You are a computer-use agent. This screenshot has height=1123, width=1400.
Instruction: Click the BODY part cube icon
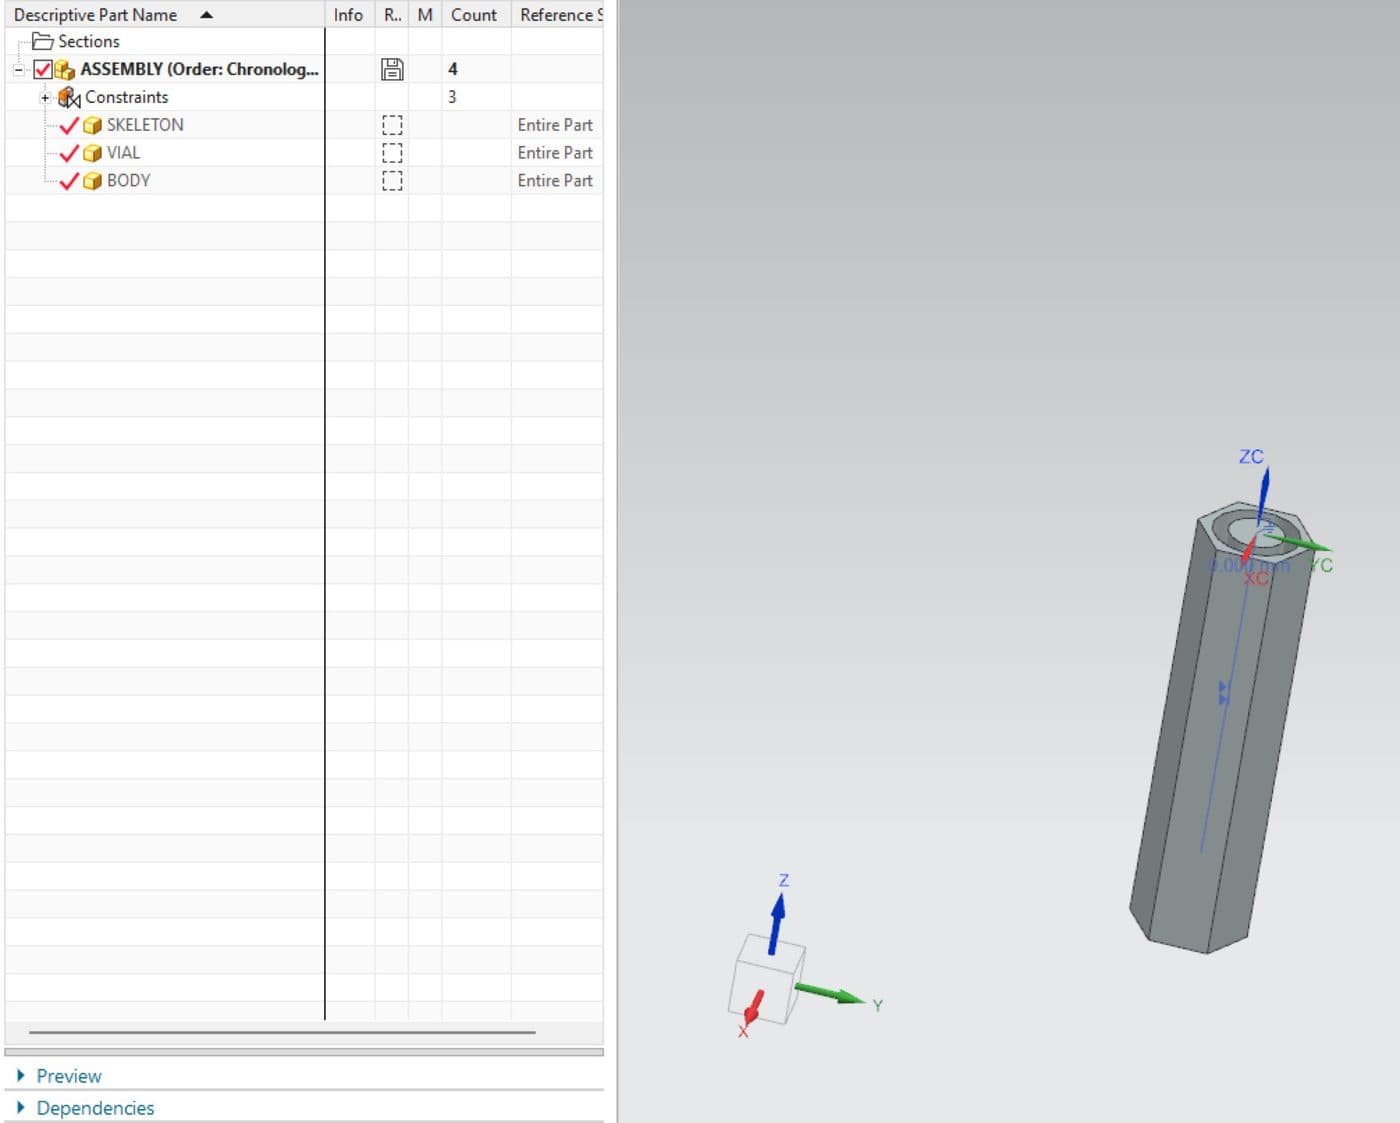pyautogui.click(x=92, y=181)
